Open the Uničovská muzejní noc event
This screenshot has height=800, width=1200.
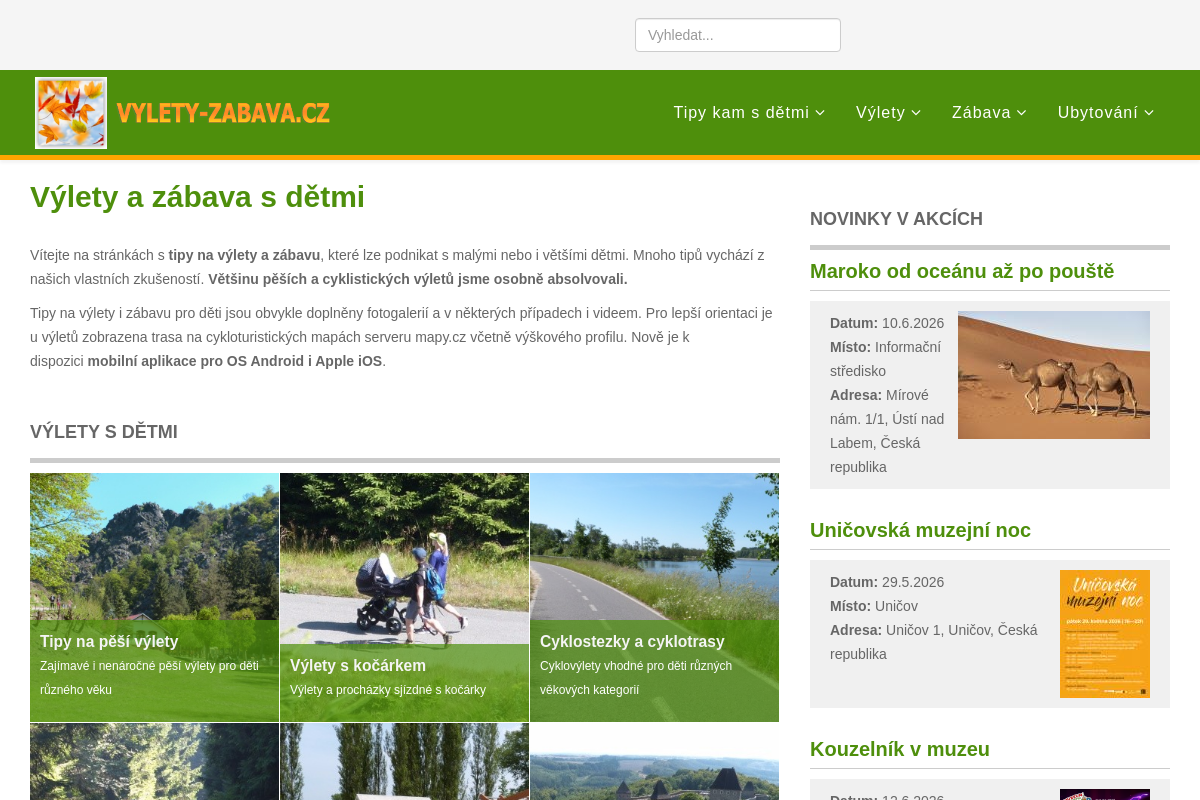click(x=920, y=530)
